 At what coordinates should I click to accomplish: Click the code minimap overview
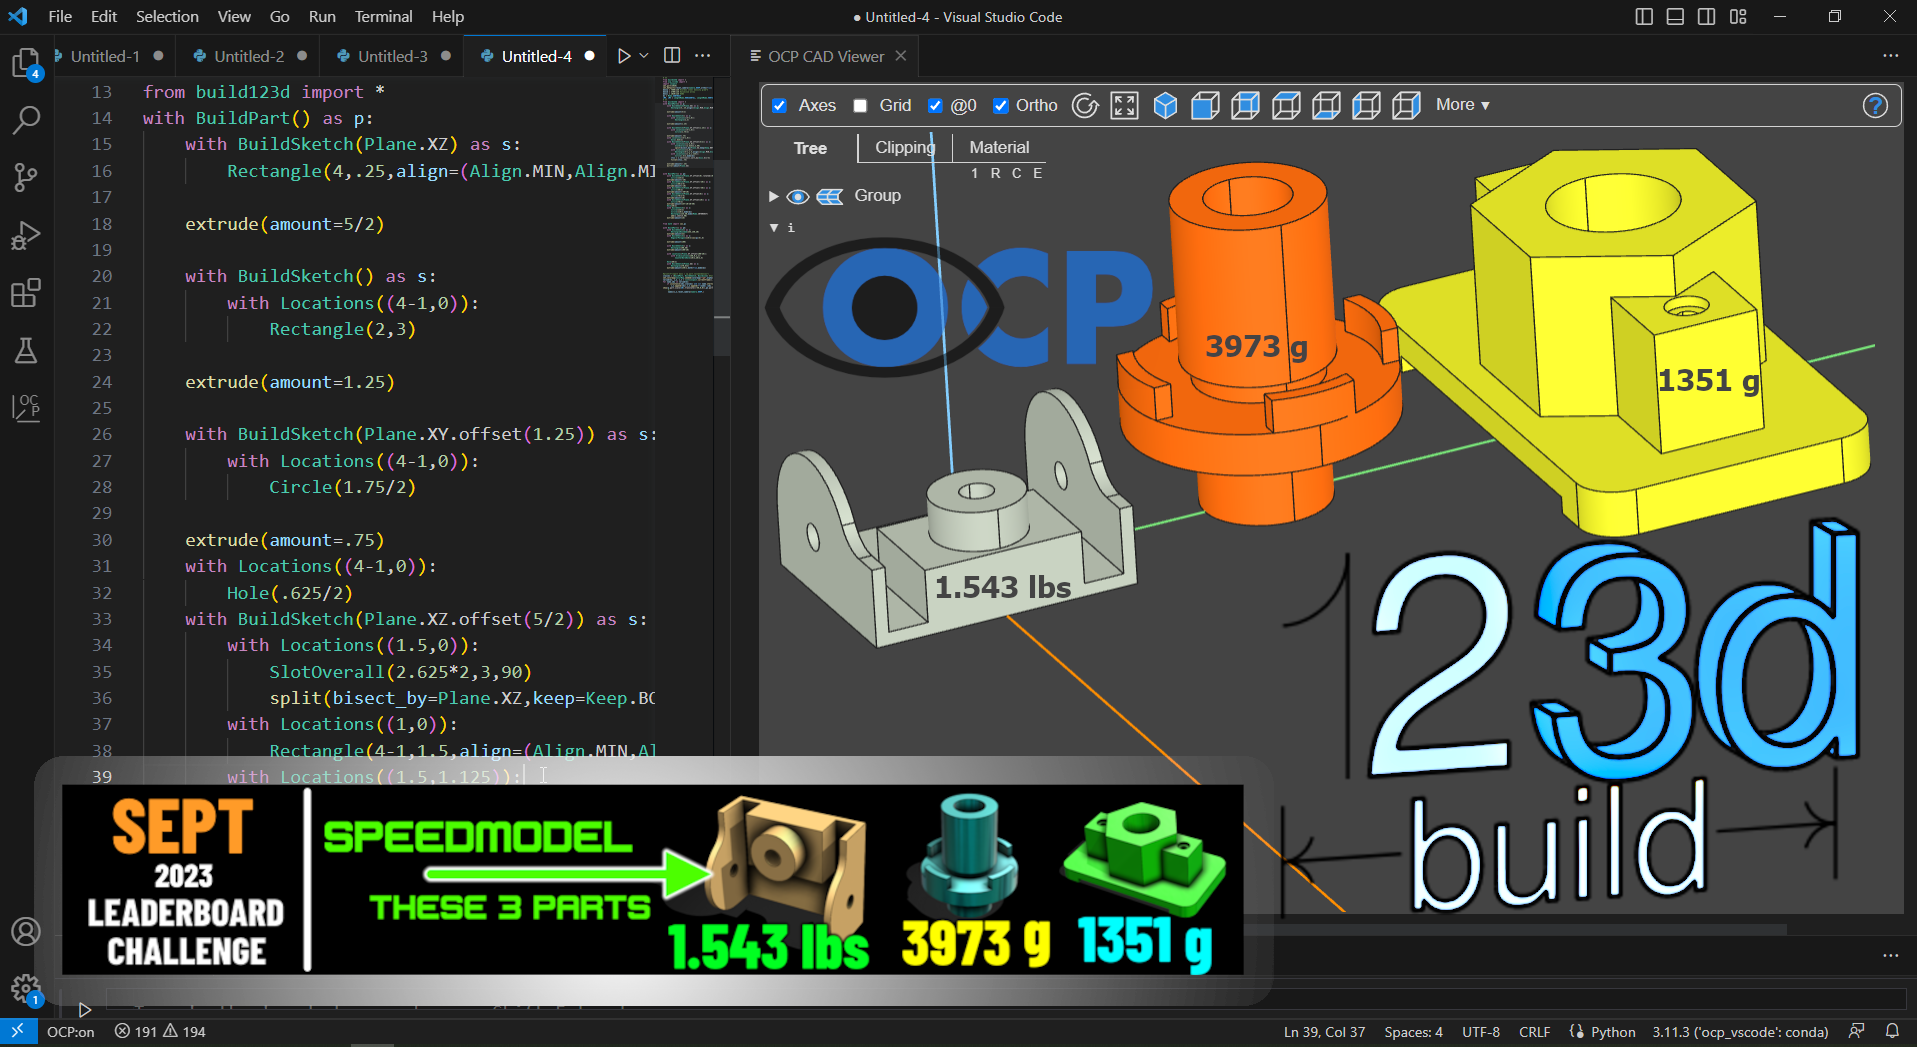pyautogui.click(x=687, y=186)
